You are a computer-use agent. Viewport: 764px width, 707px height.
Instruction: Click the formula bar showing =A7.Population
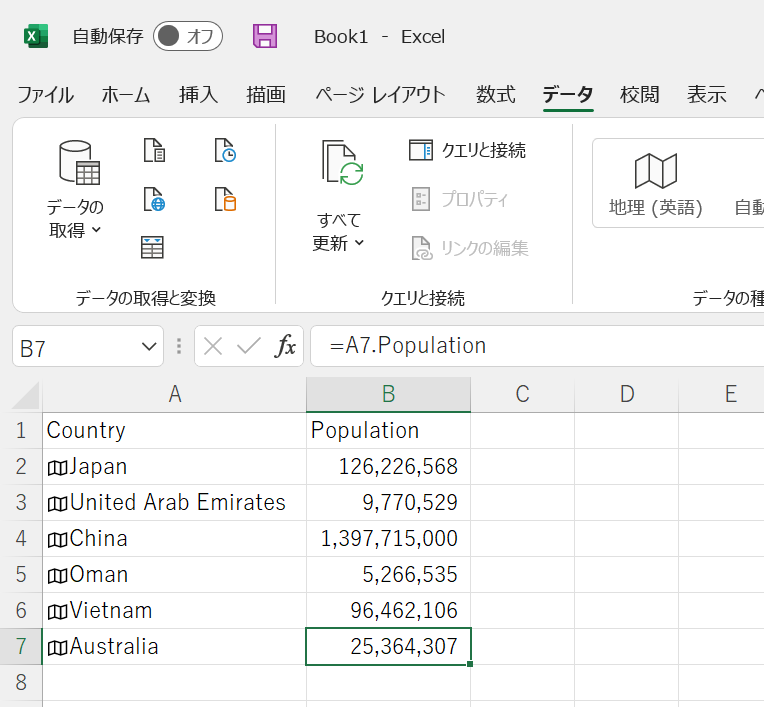point(537,346)
